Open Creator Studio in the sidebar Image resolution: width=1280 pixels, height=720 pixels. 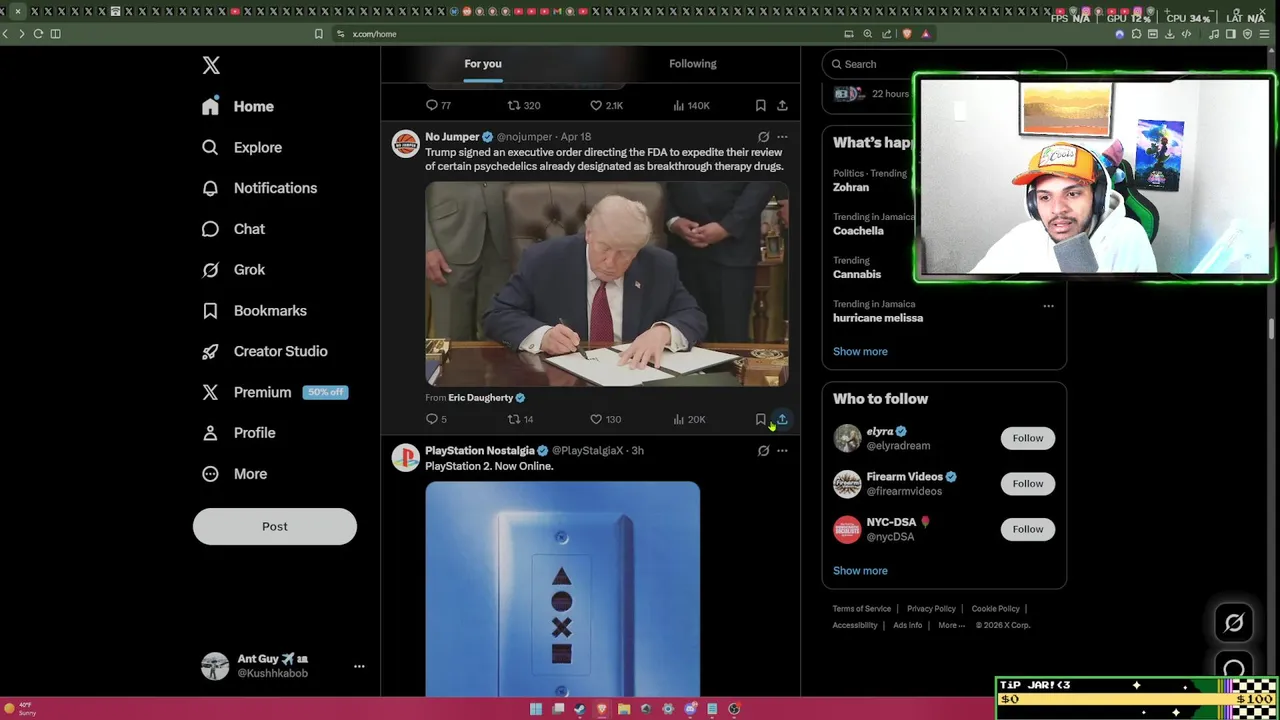click(x=264, y=351)
